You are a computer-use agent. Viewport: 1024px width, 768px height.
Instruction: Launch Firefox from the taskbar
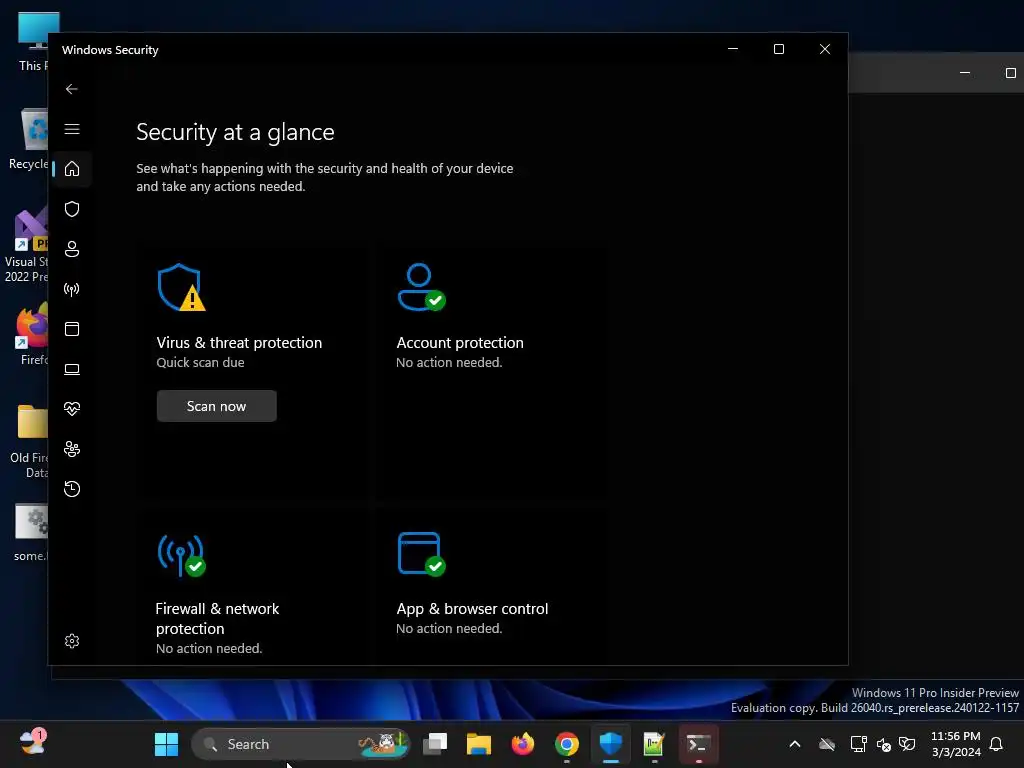(x=522, y=744)
